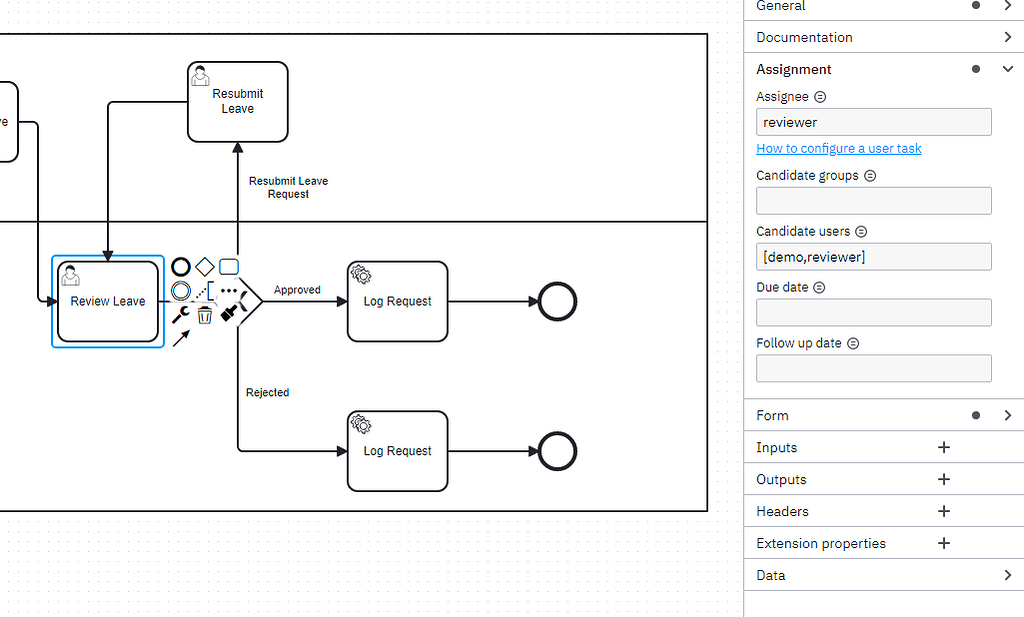
Task: Toggle FEEL expression for Due date
Action: (x=819, y=287)
